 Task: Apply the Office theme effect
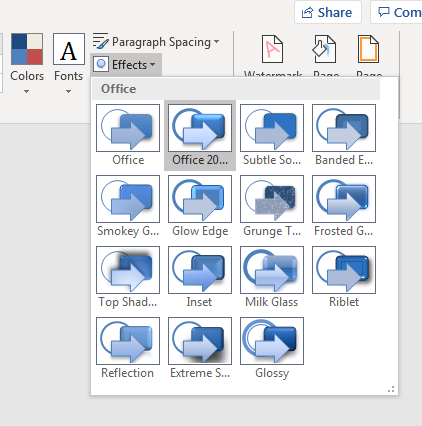pyautogui.click(x=128, y=135)
